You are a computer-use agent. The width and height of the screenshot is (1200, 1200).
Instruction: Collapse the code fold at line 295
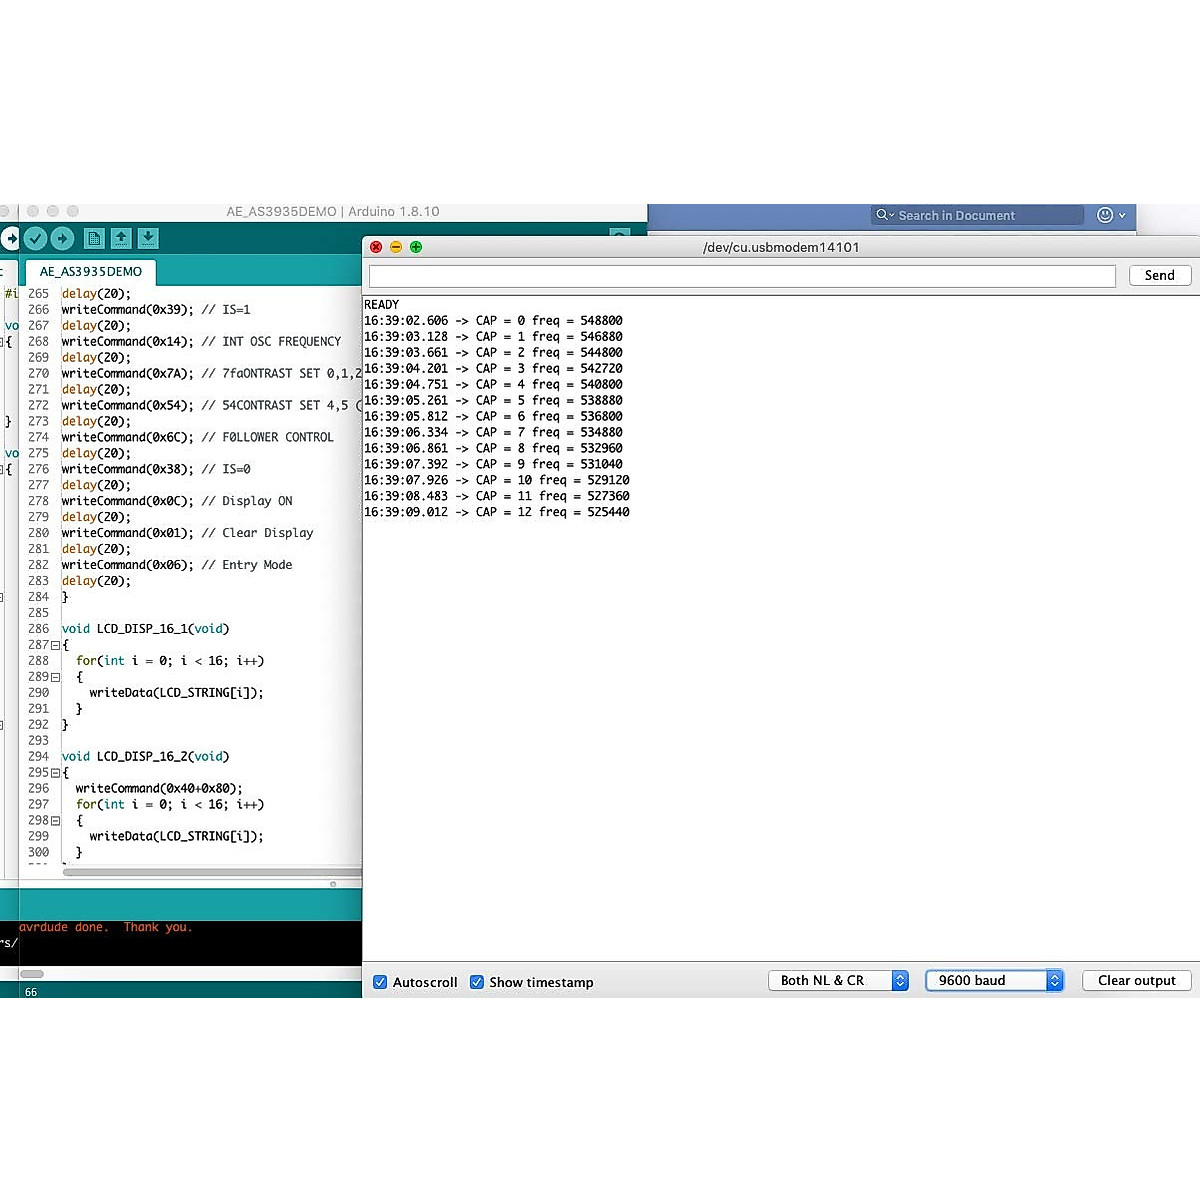(x=55, y=773)
